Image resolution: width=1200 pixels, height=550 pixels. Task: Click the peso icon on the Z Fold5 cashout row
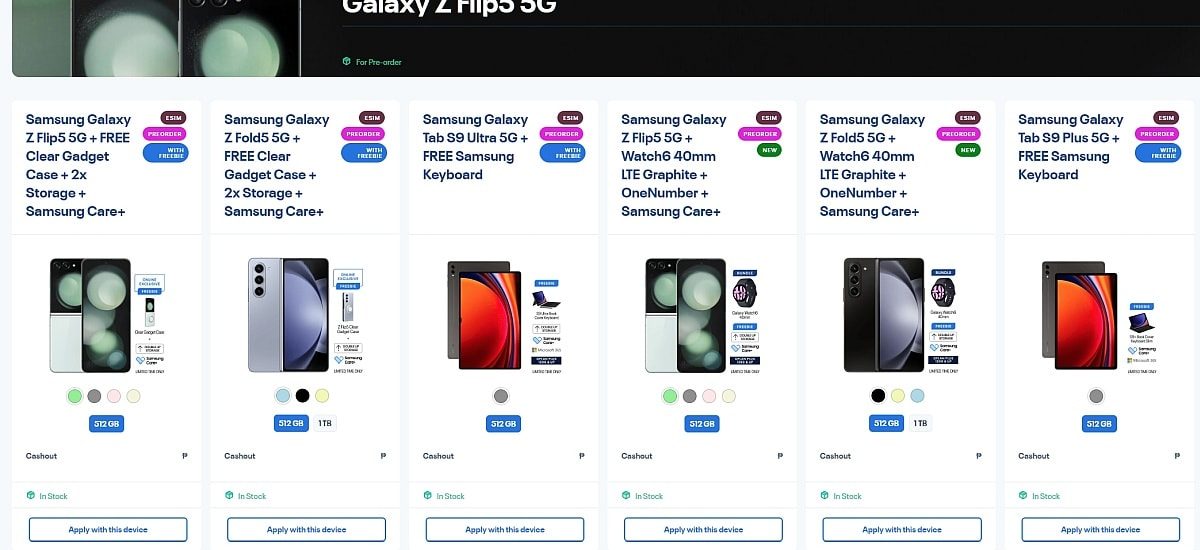384,456
